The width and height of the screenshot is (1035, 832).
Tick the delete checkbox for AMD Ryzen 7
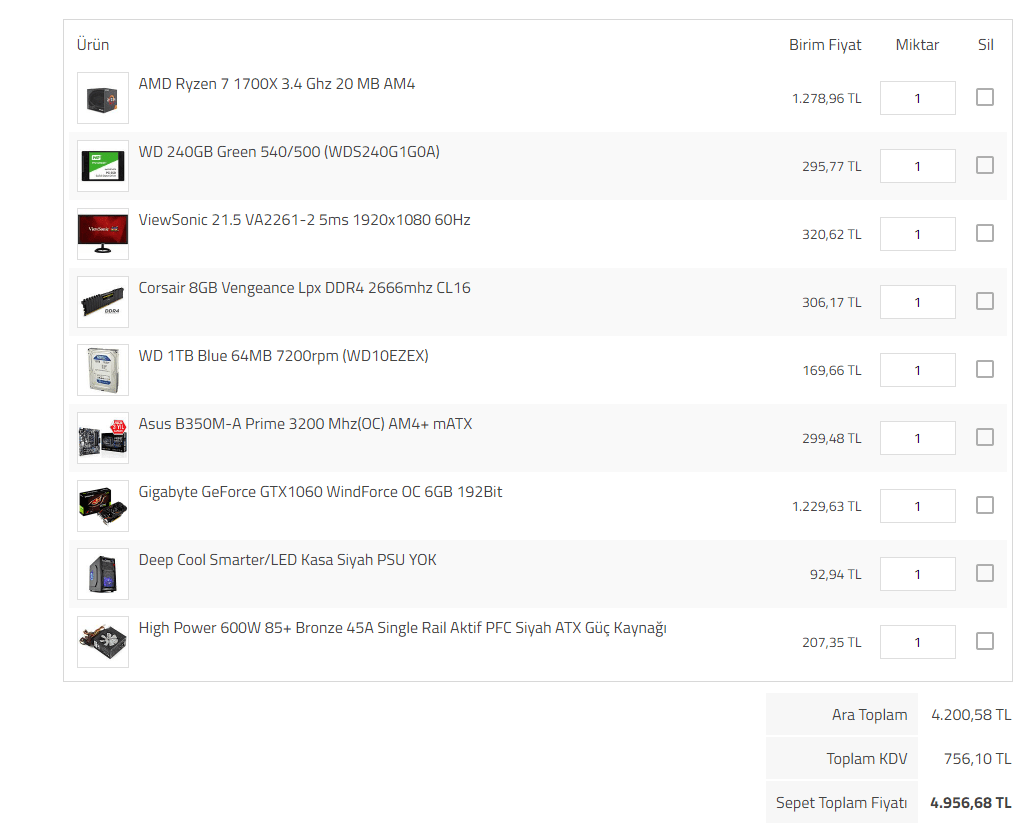click(x=985, y=97)
